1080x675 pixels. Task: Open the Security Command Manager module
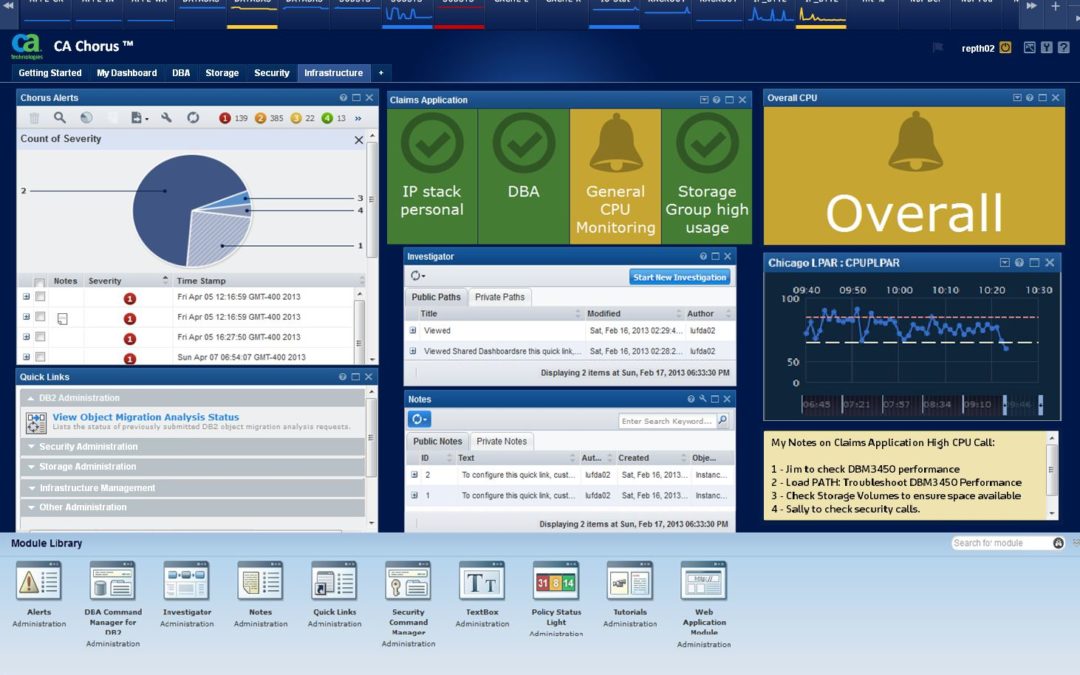coord(408,581)
